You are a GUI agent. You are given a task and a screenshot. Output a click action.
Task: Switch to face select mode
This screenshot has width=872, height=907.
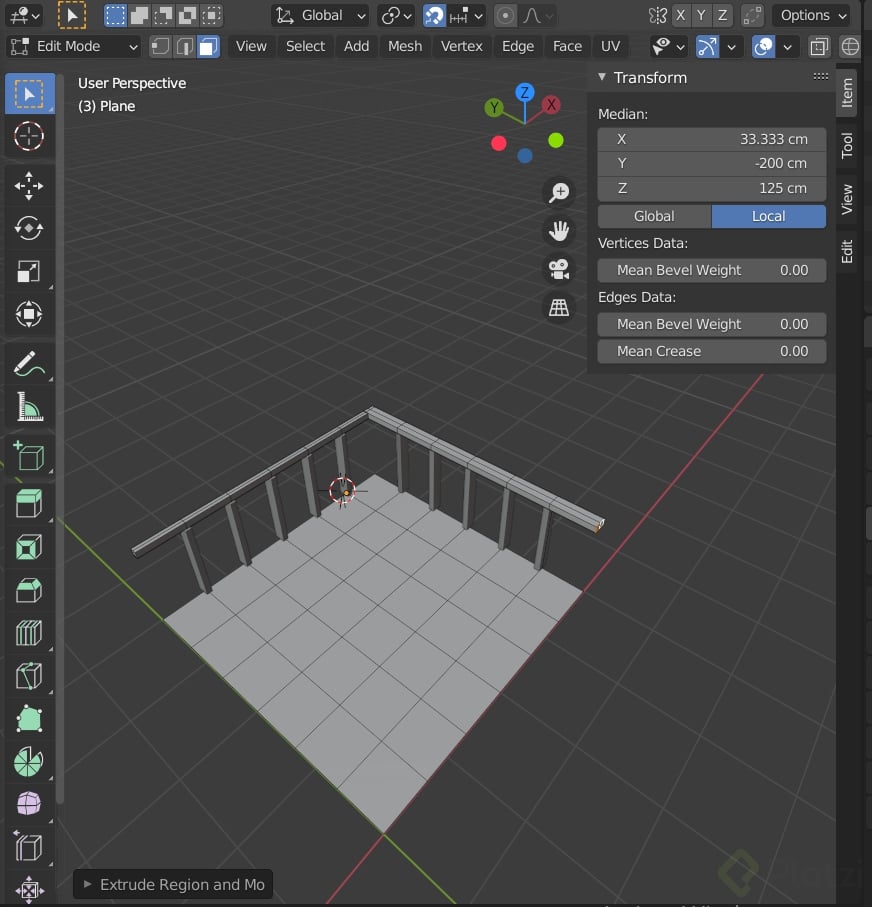(x=208, y=46)
